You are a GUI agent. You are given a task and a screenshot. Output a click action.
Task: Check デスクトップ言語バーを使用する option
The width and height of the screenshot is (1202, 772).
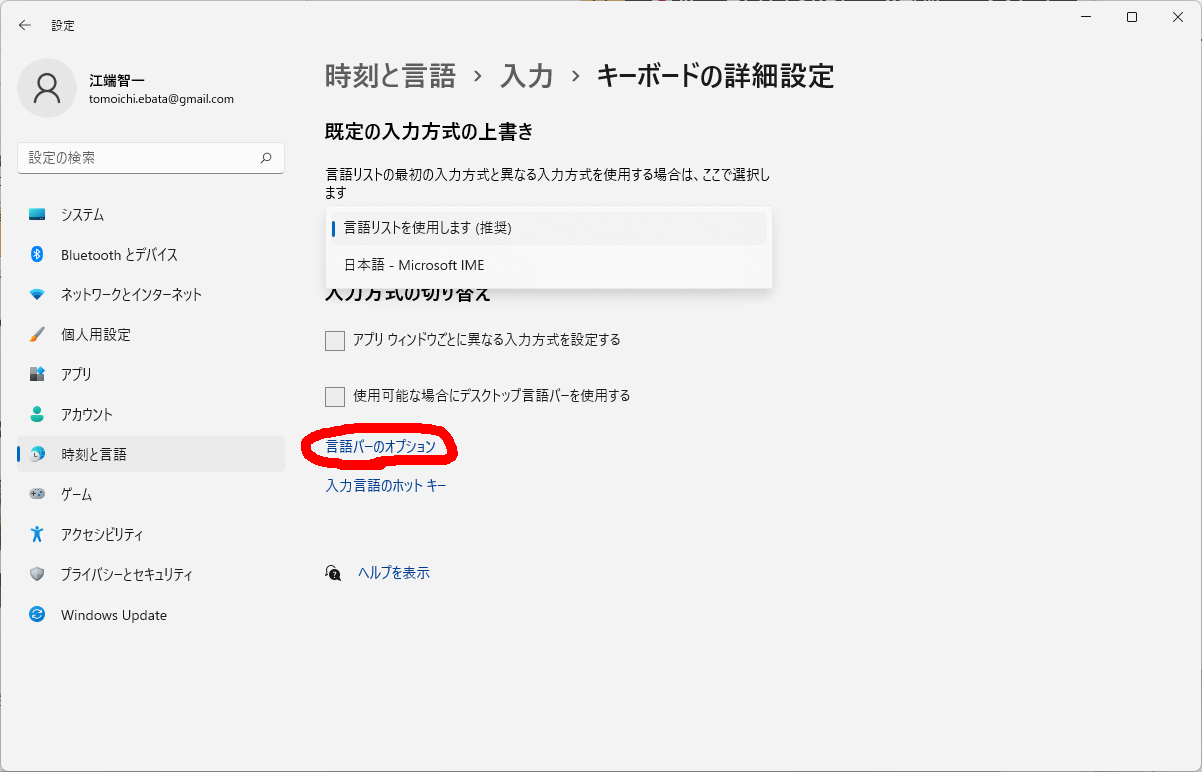(335, 396)
